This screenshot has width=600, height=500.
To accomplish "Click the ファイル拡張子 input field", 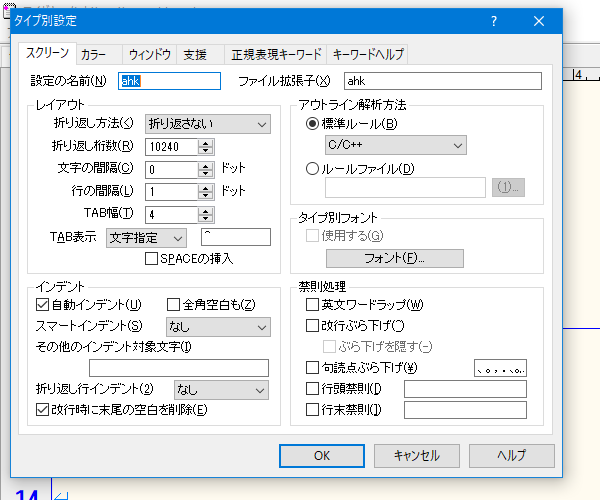I will click(x=443, y=81).
